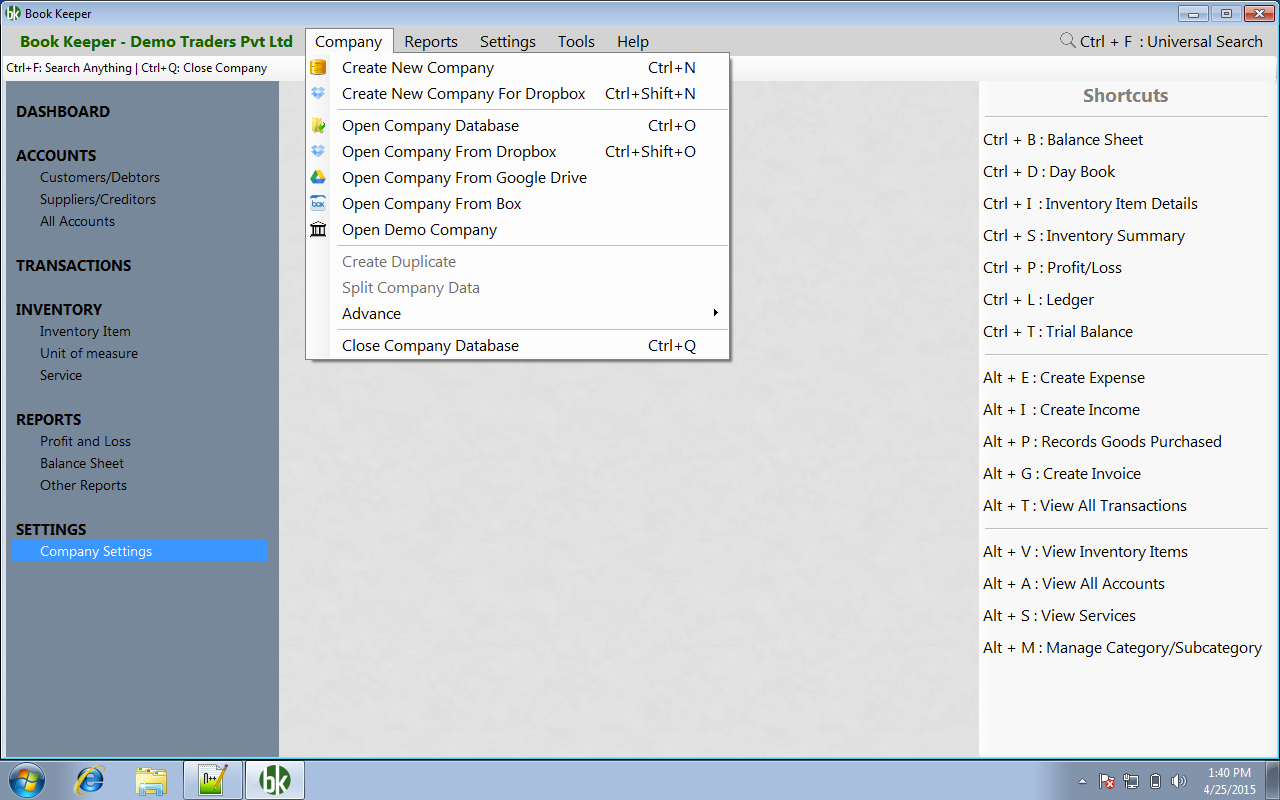
Task: Open the sidebar Reports section heading
Action: [x=49, y=420]
